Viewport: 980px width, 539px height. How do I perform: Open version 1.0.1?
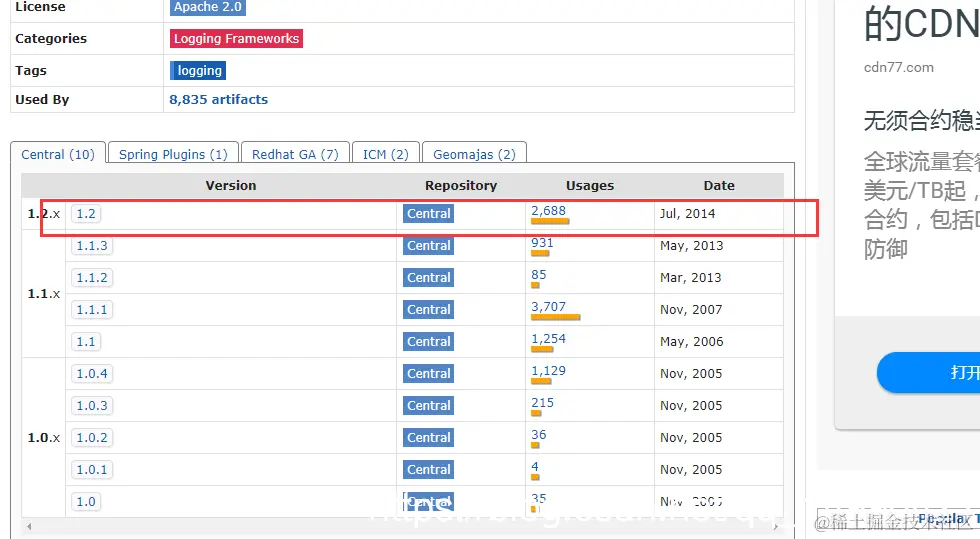click(92, 469)
